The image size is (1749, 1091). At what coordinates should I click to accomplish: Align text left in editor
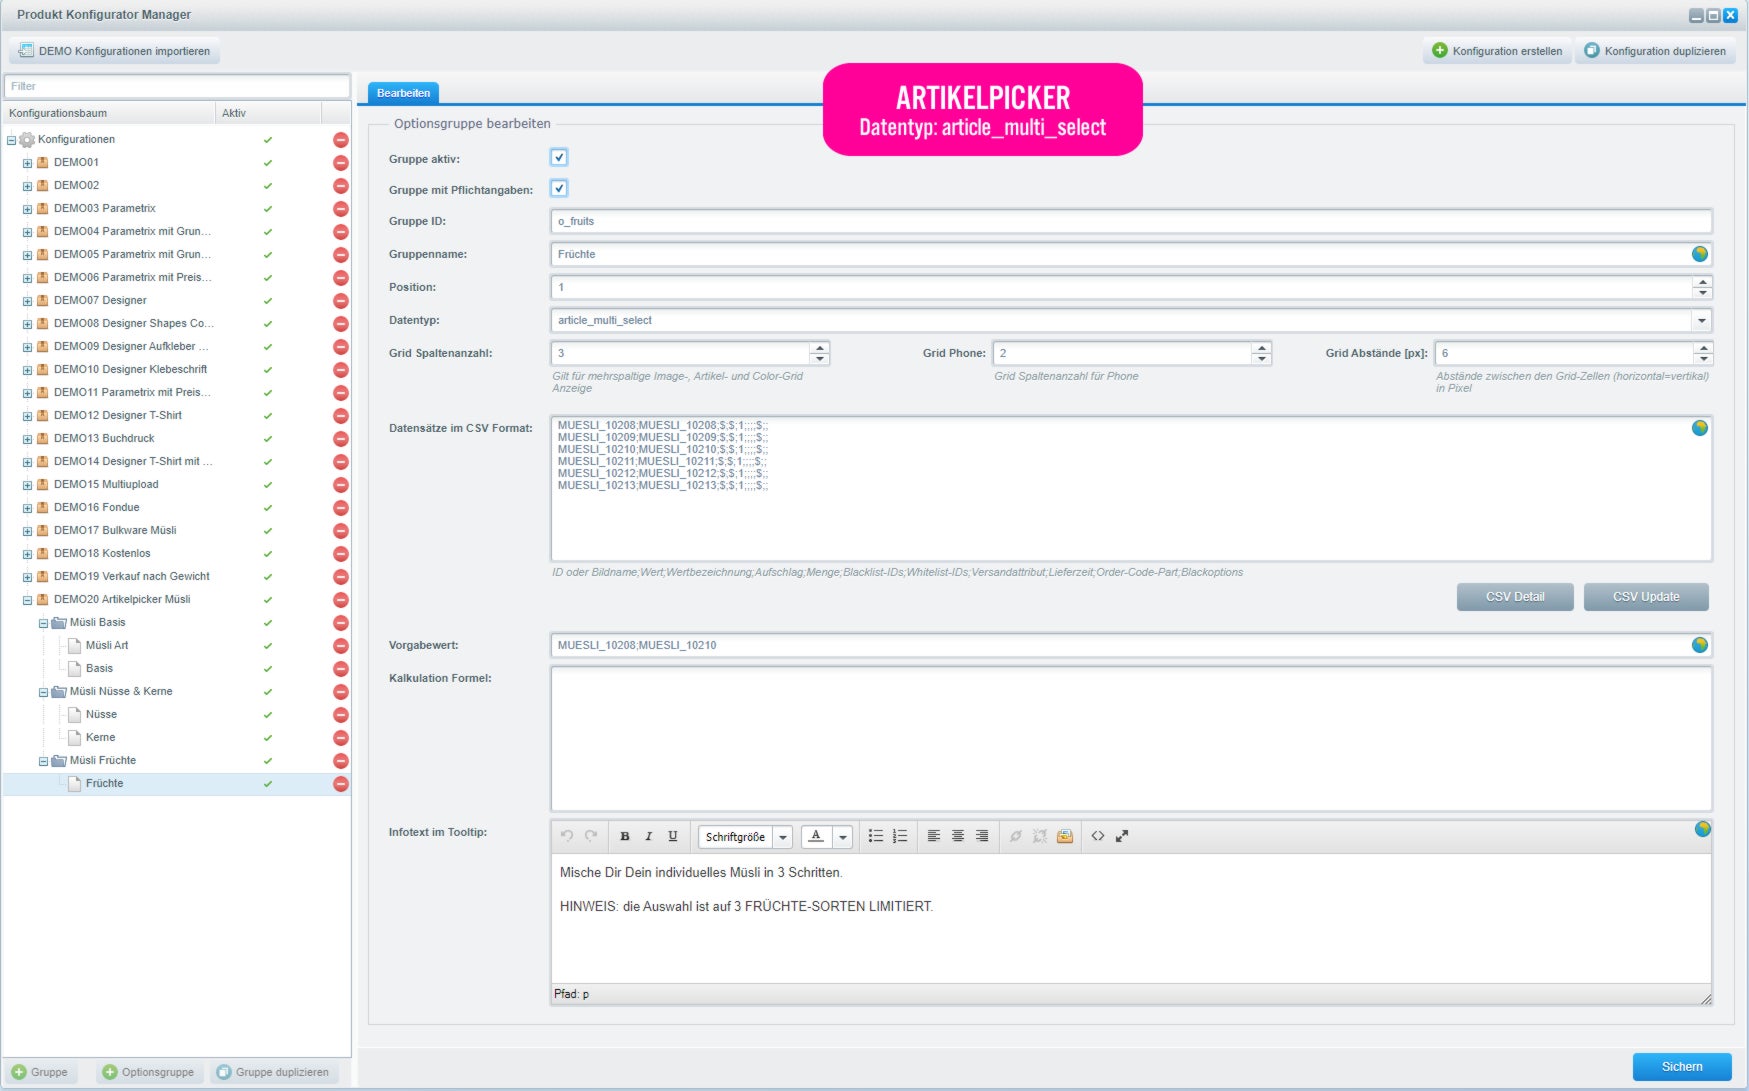[933, 836]
